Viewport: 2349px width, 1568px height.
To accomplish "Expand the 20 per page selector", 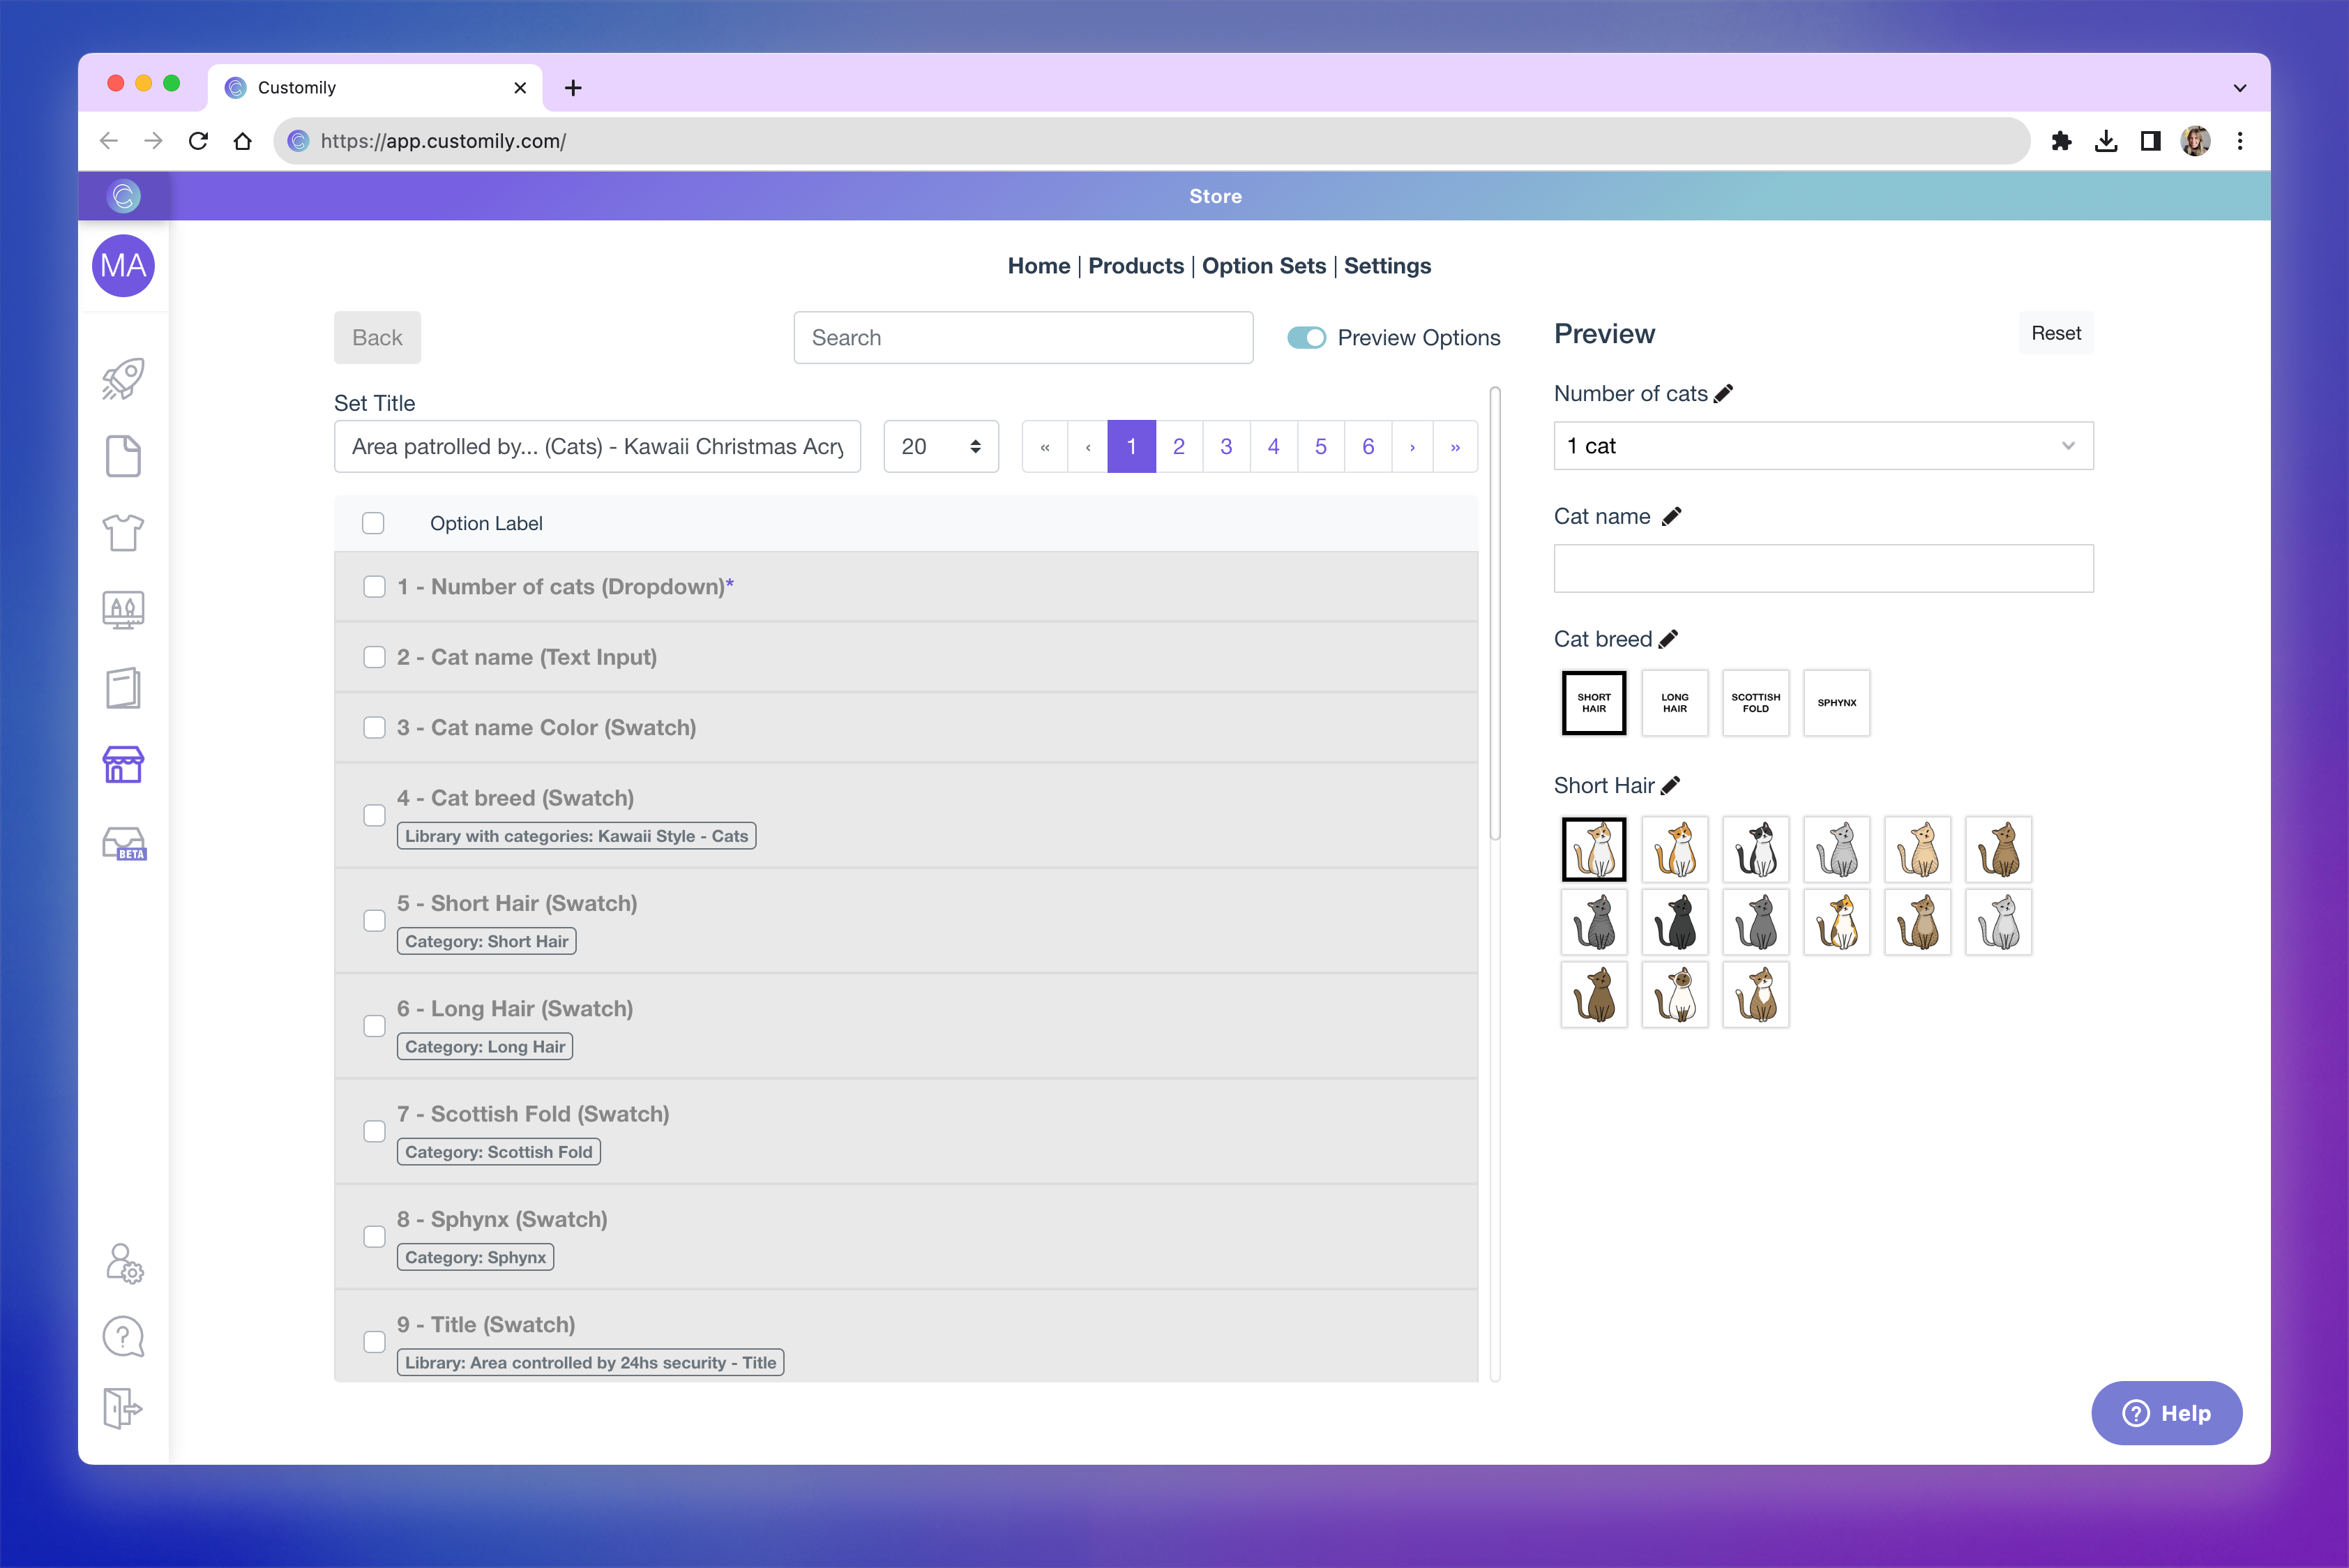I will [940, 447].
